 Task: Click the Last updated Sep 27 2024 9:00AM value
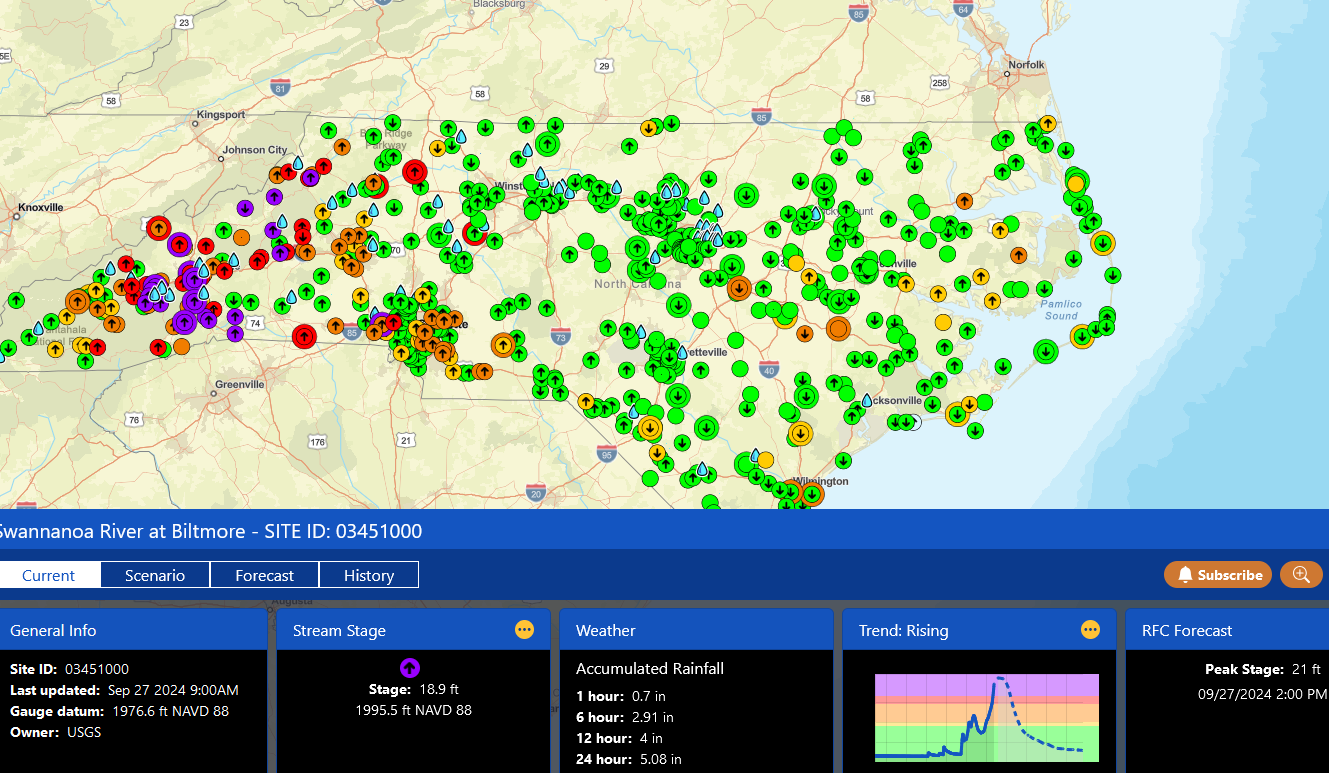[x=171, y=690]
